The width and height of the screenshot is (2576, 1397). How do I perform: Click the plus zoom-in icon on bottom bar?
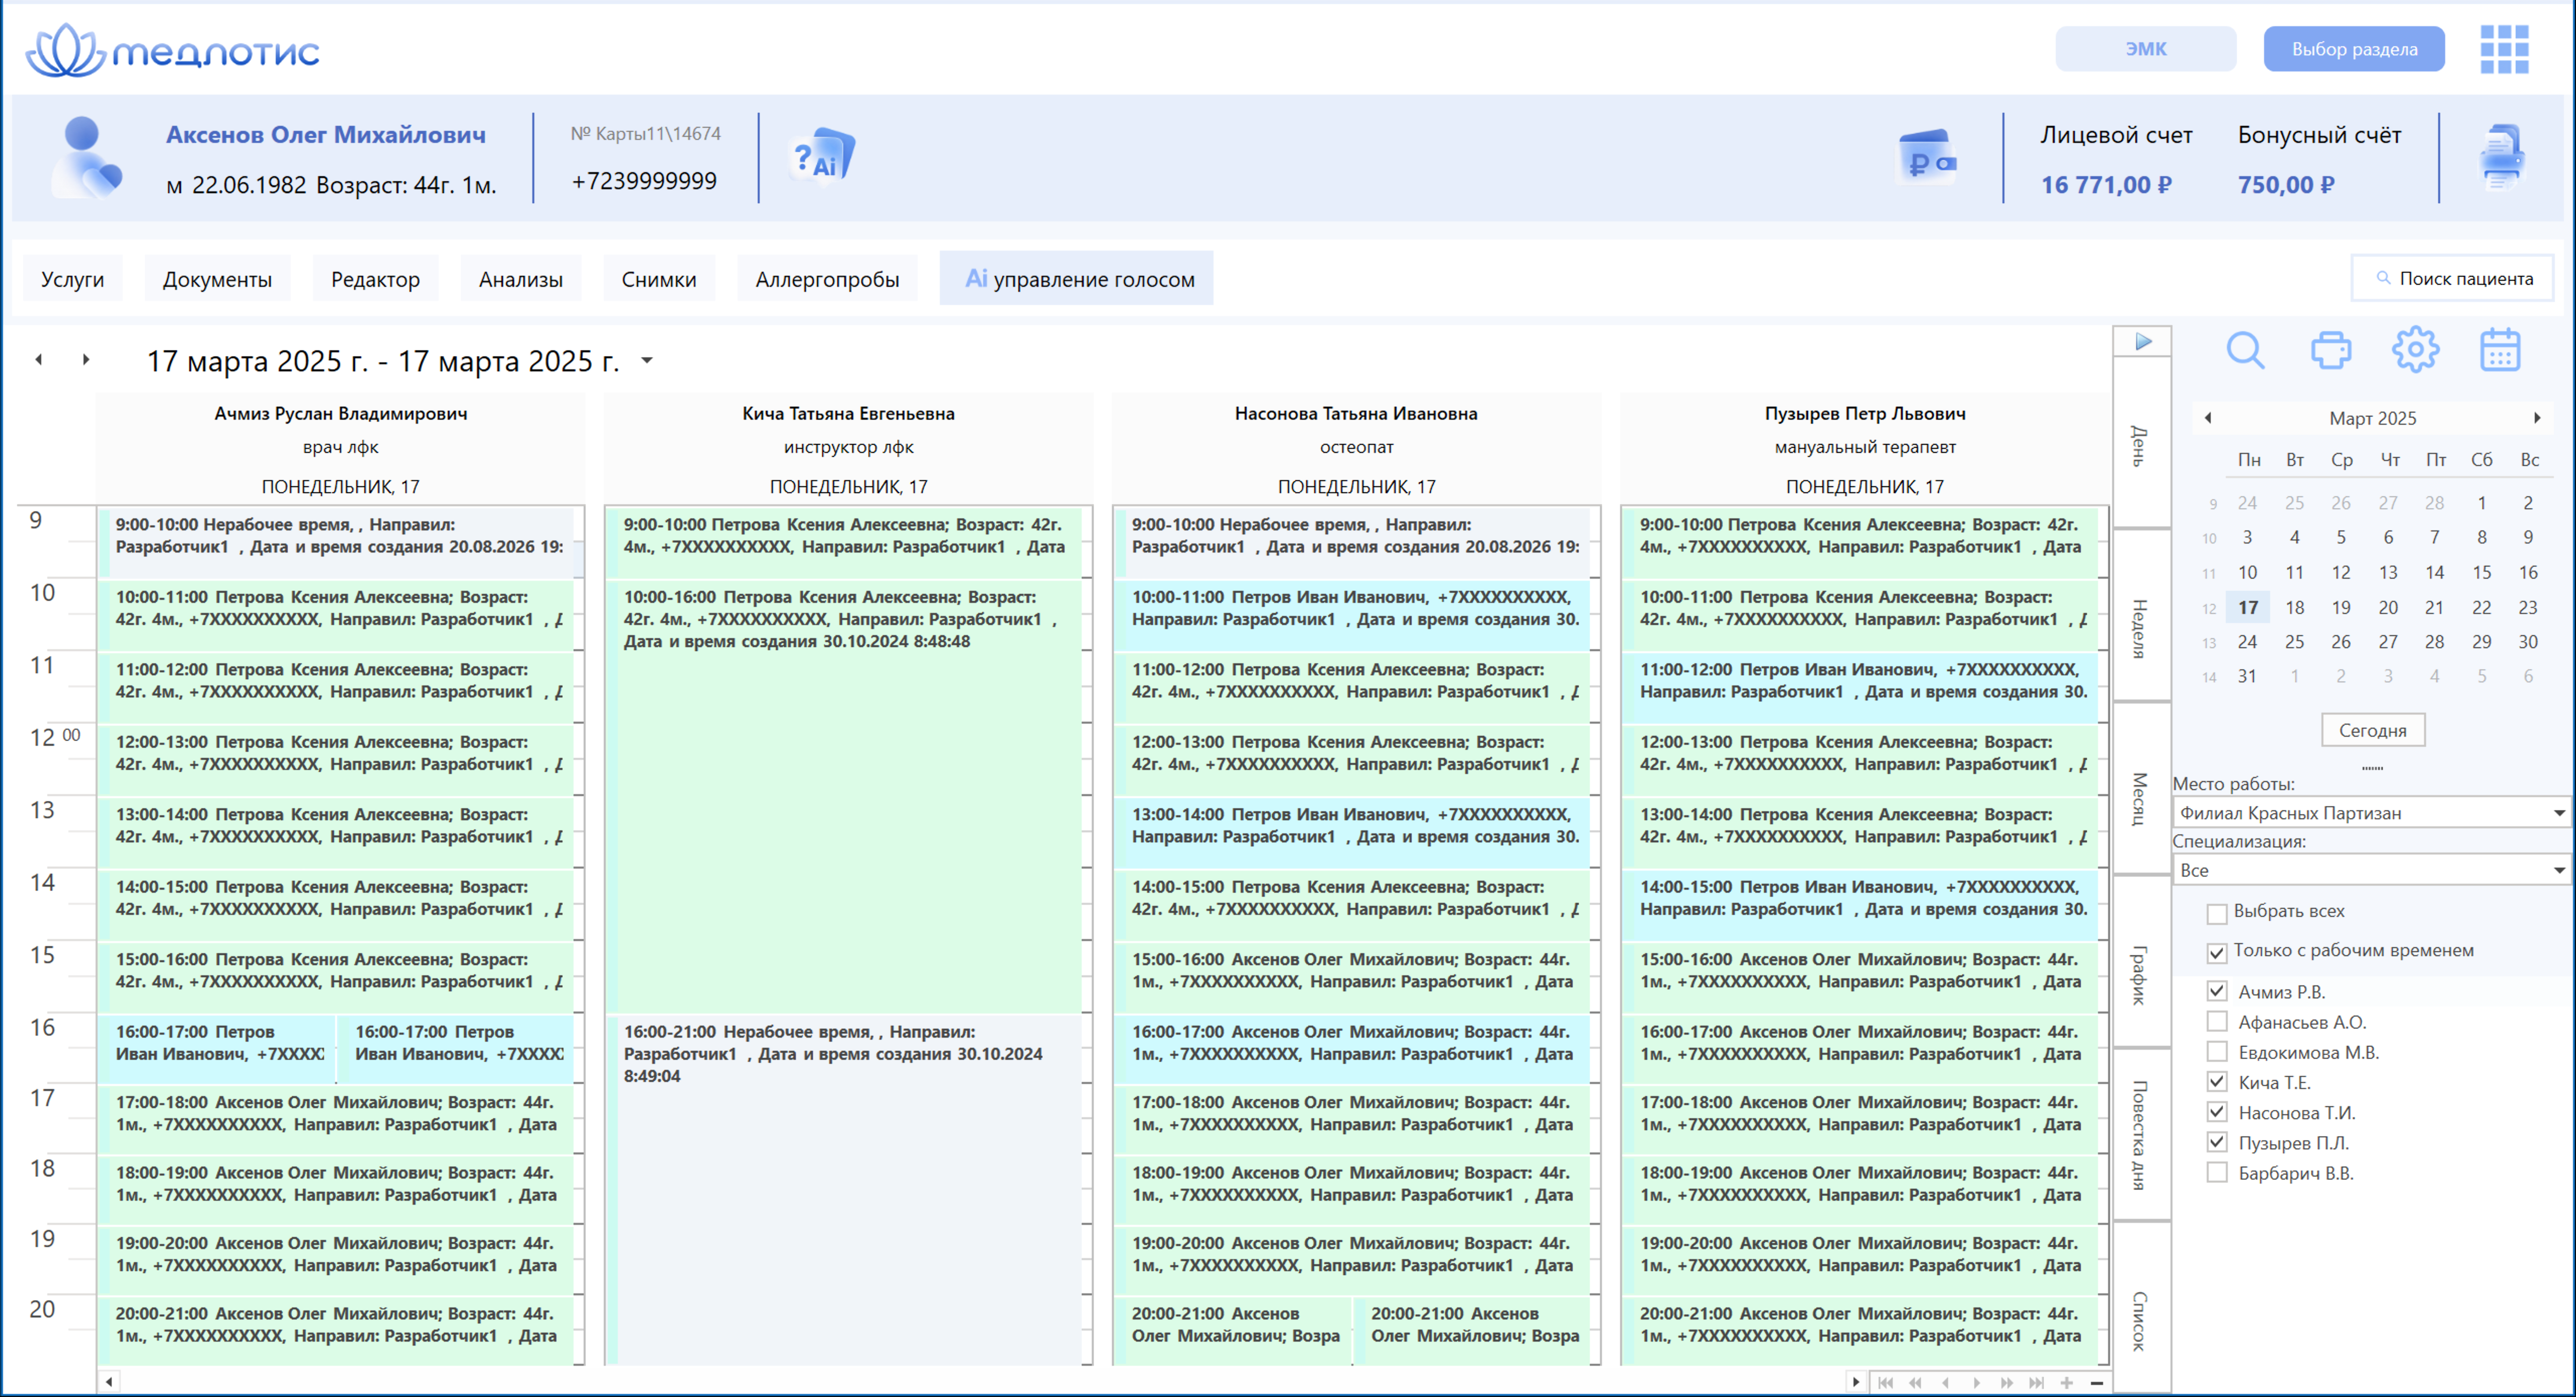[x=2067, y=1383]
